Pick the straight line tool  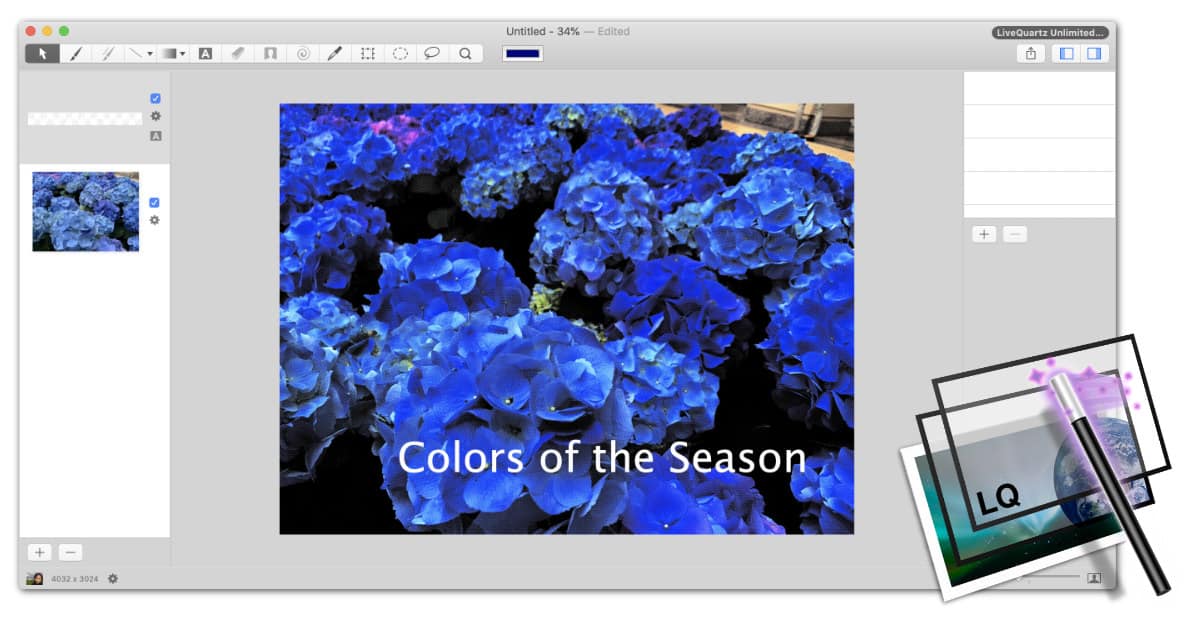[135, 54]
